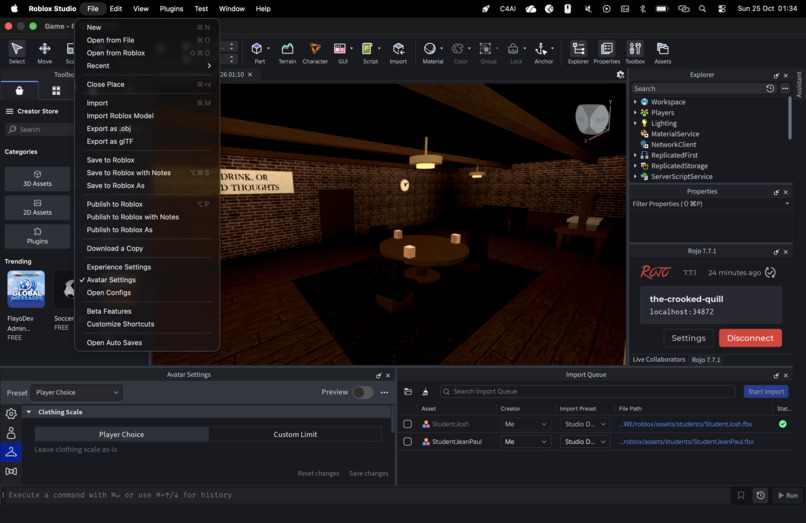Open Explorer more options ellipsis
The width and height of the screenshot is (806, 523).
click(785, 88)
